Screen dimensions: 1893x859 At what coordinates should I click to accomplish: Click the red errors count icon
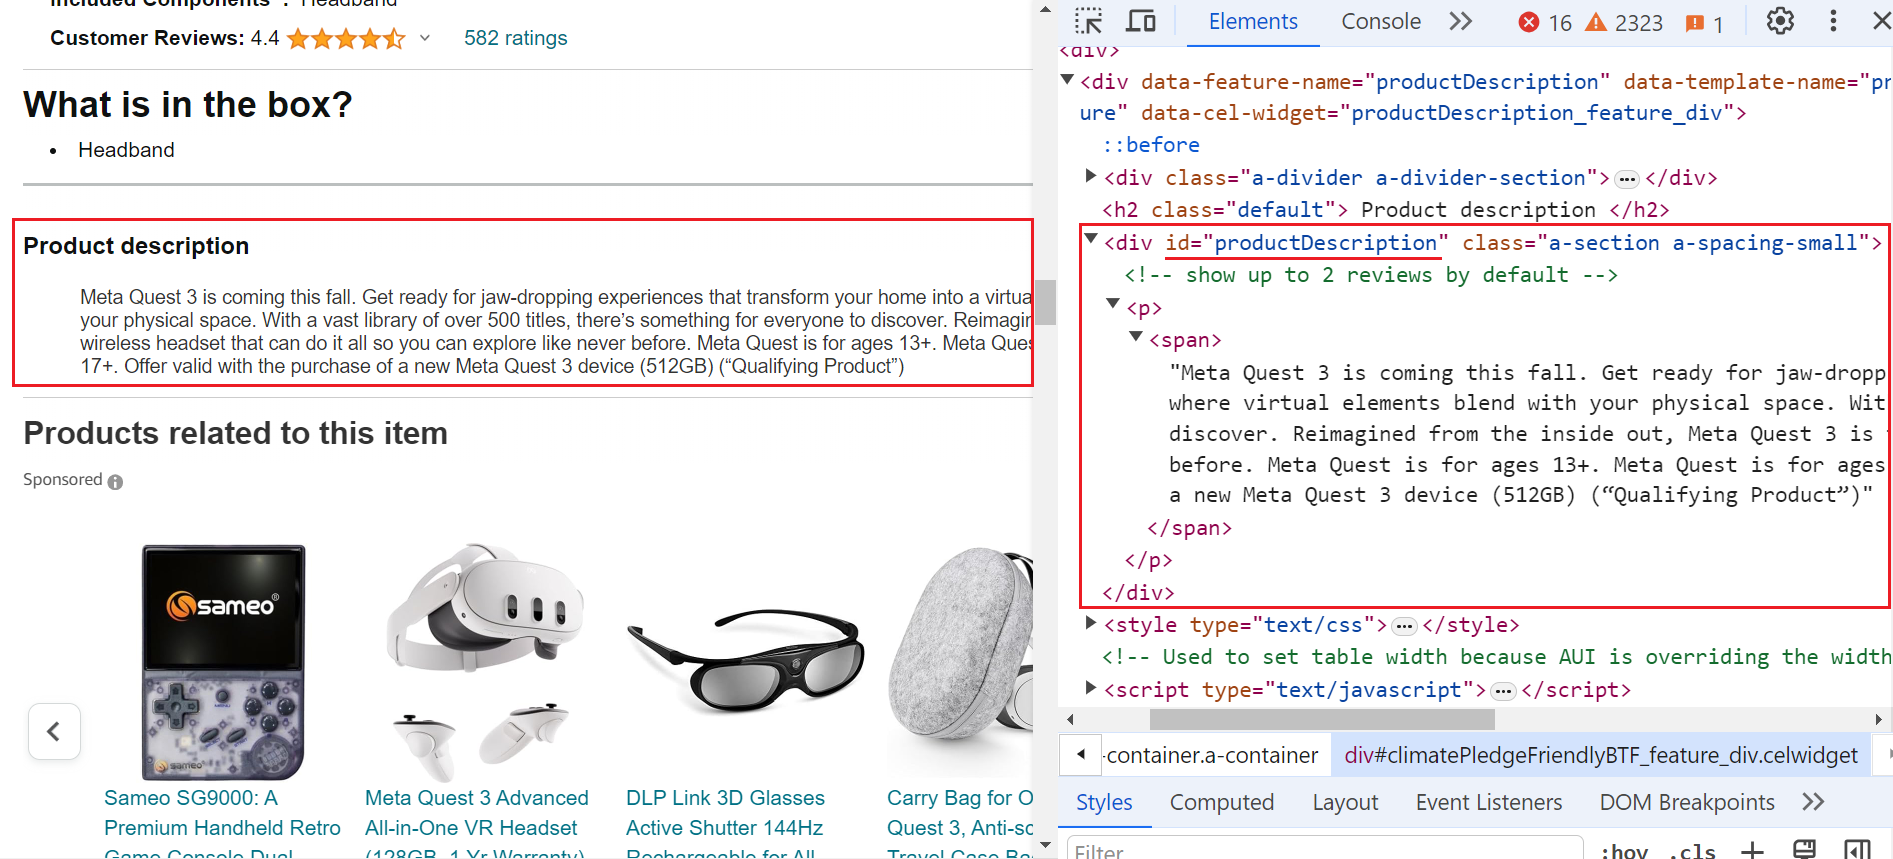coord(1529,22)
